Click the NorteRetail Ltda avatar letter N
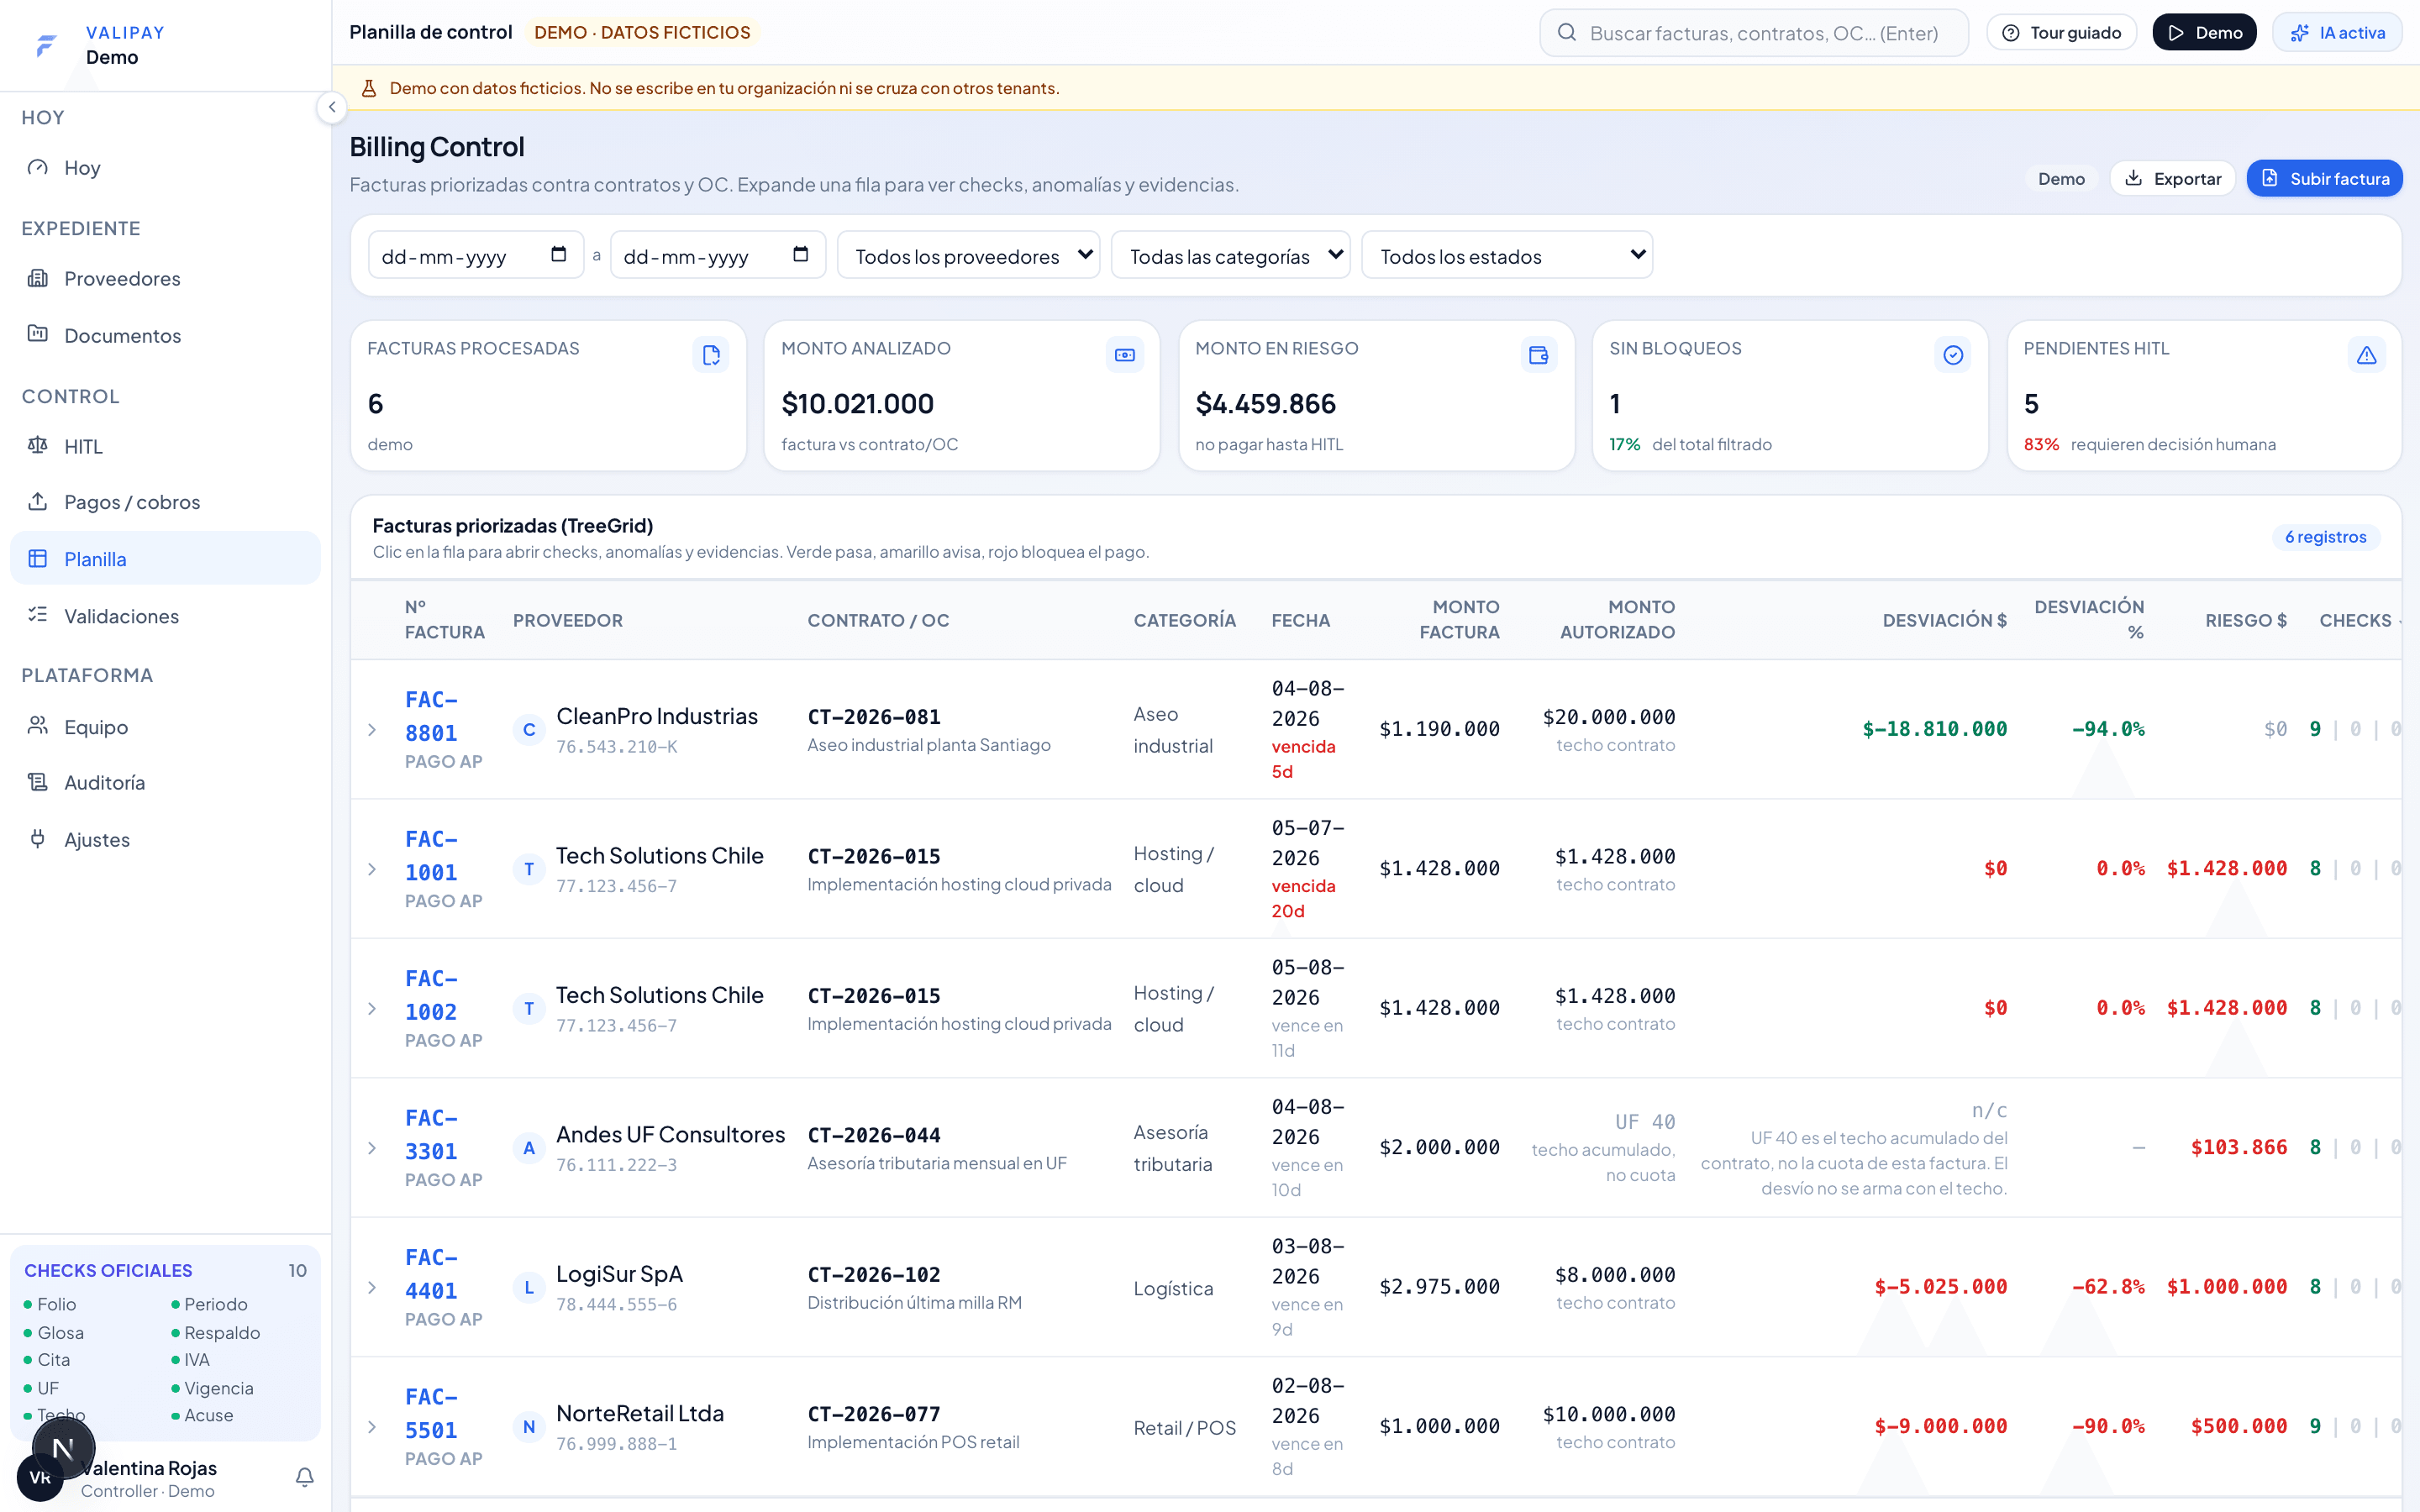Screen dimensions: 2420x1512 [529, 1427]
